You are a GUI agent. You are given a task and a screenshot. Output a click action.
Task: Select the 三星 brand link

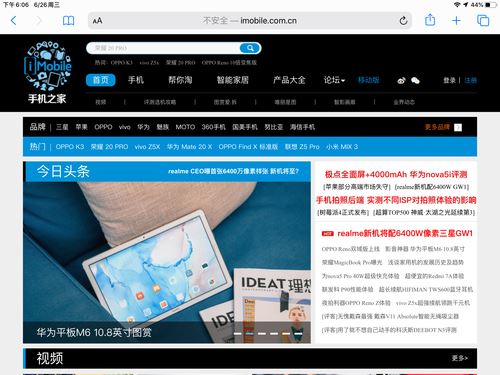click(62, 127)
